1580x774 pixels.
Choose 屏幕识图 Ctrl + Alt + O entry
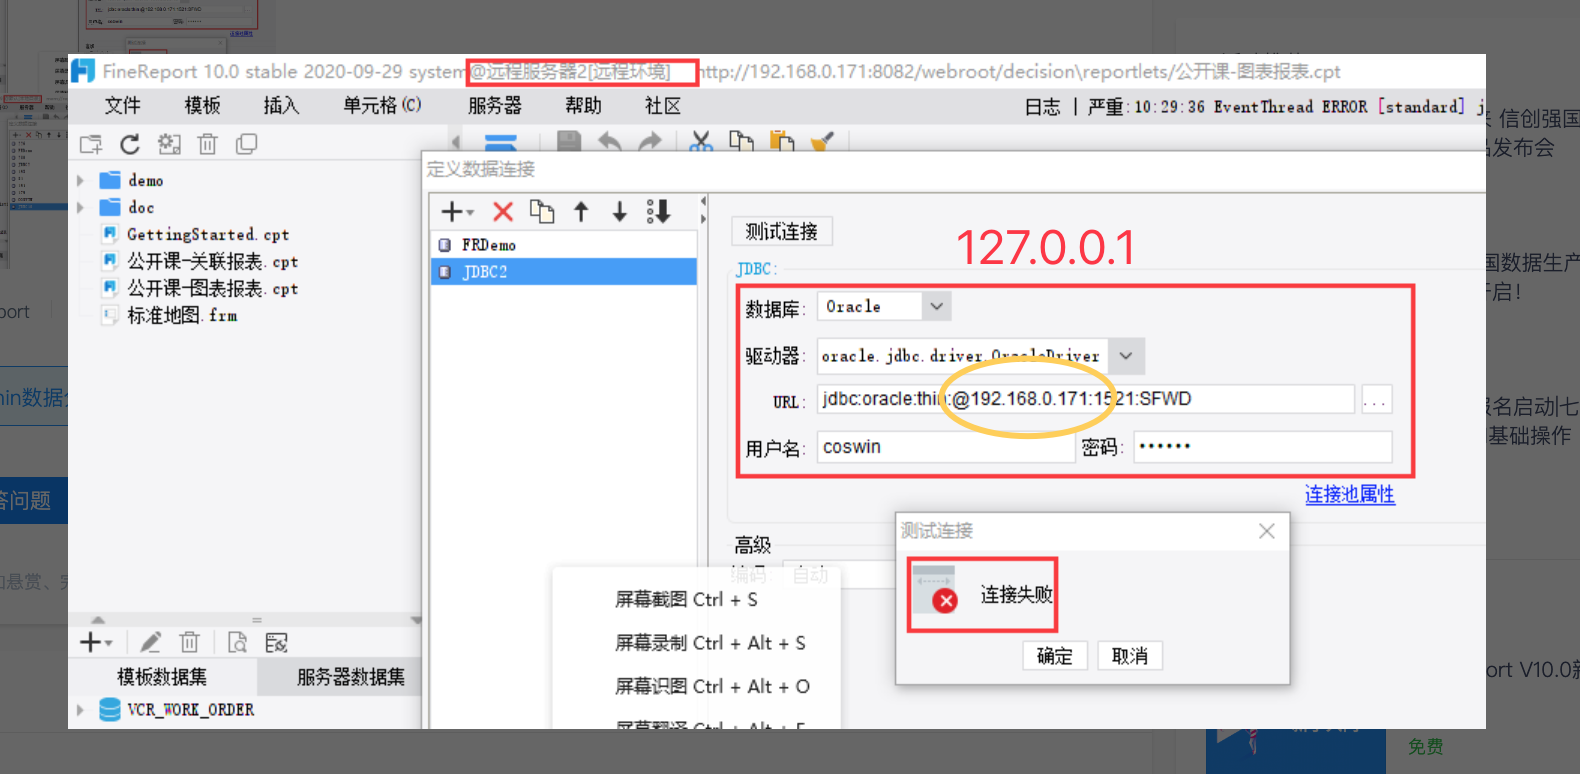coord(712,686)
